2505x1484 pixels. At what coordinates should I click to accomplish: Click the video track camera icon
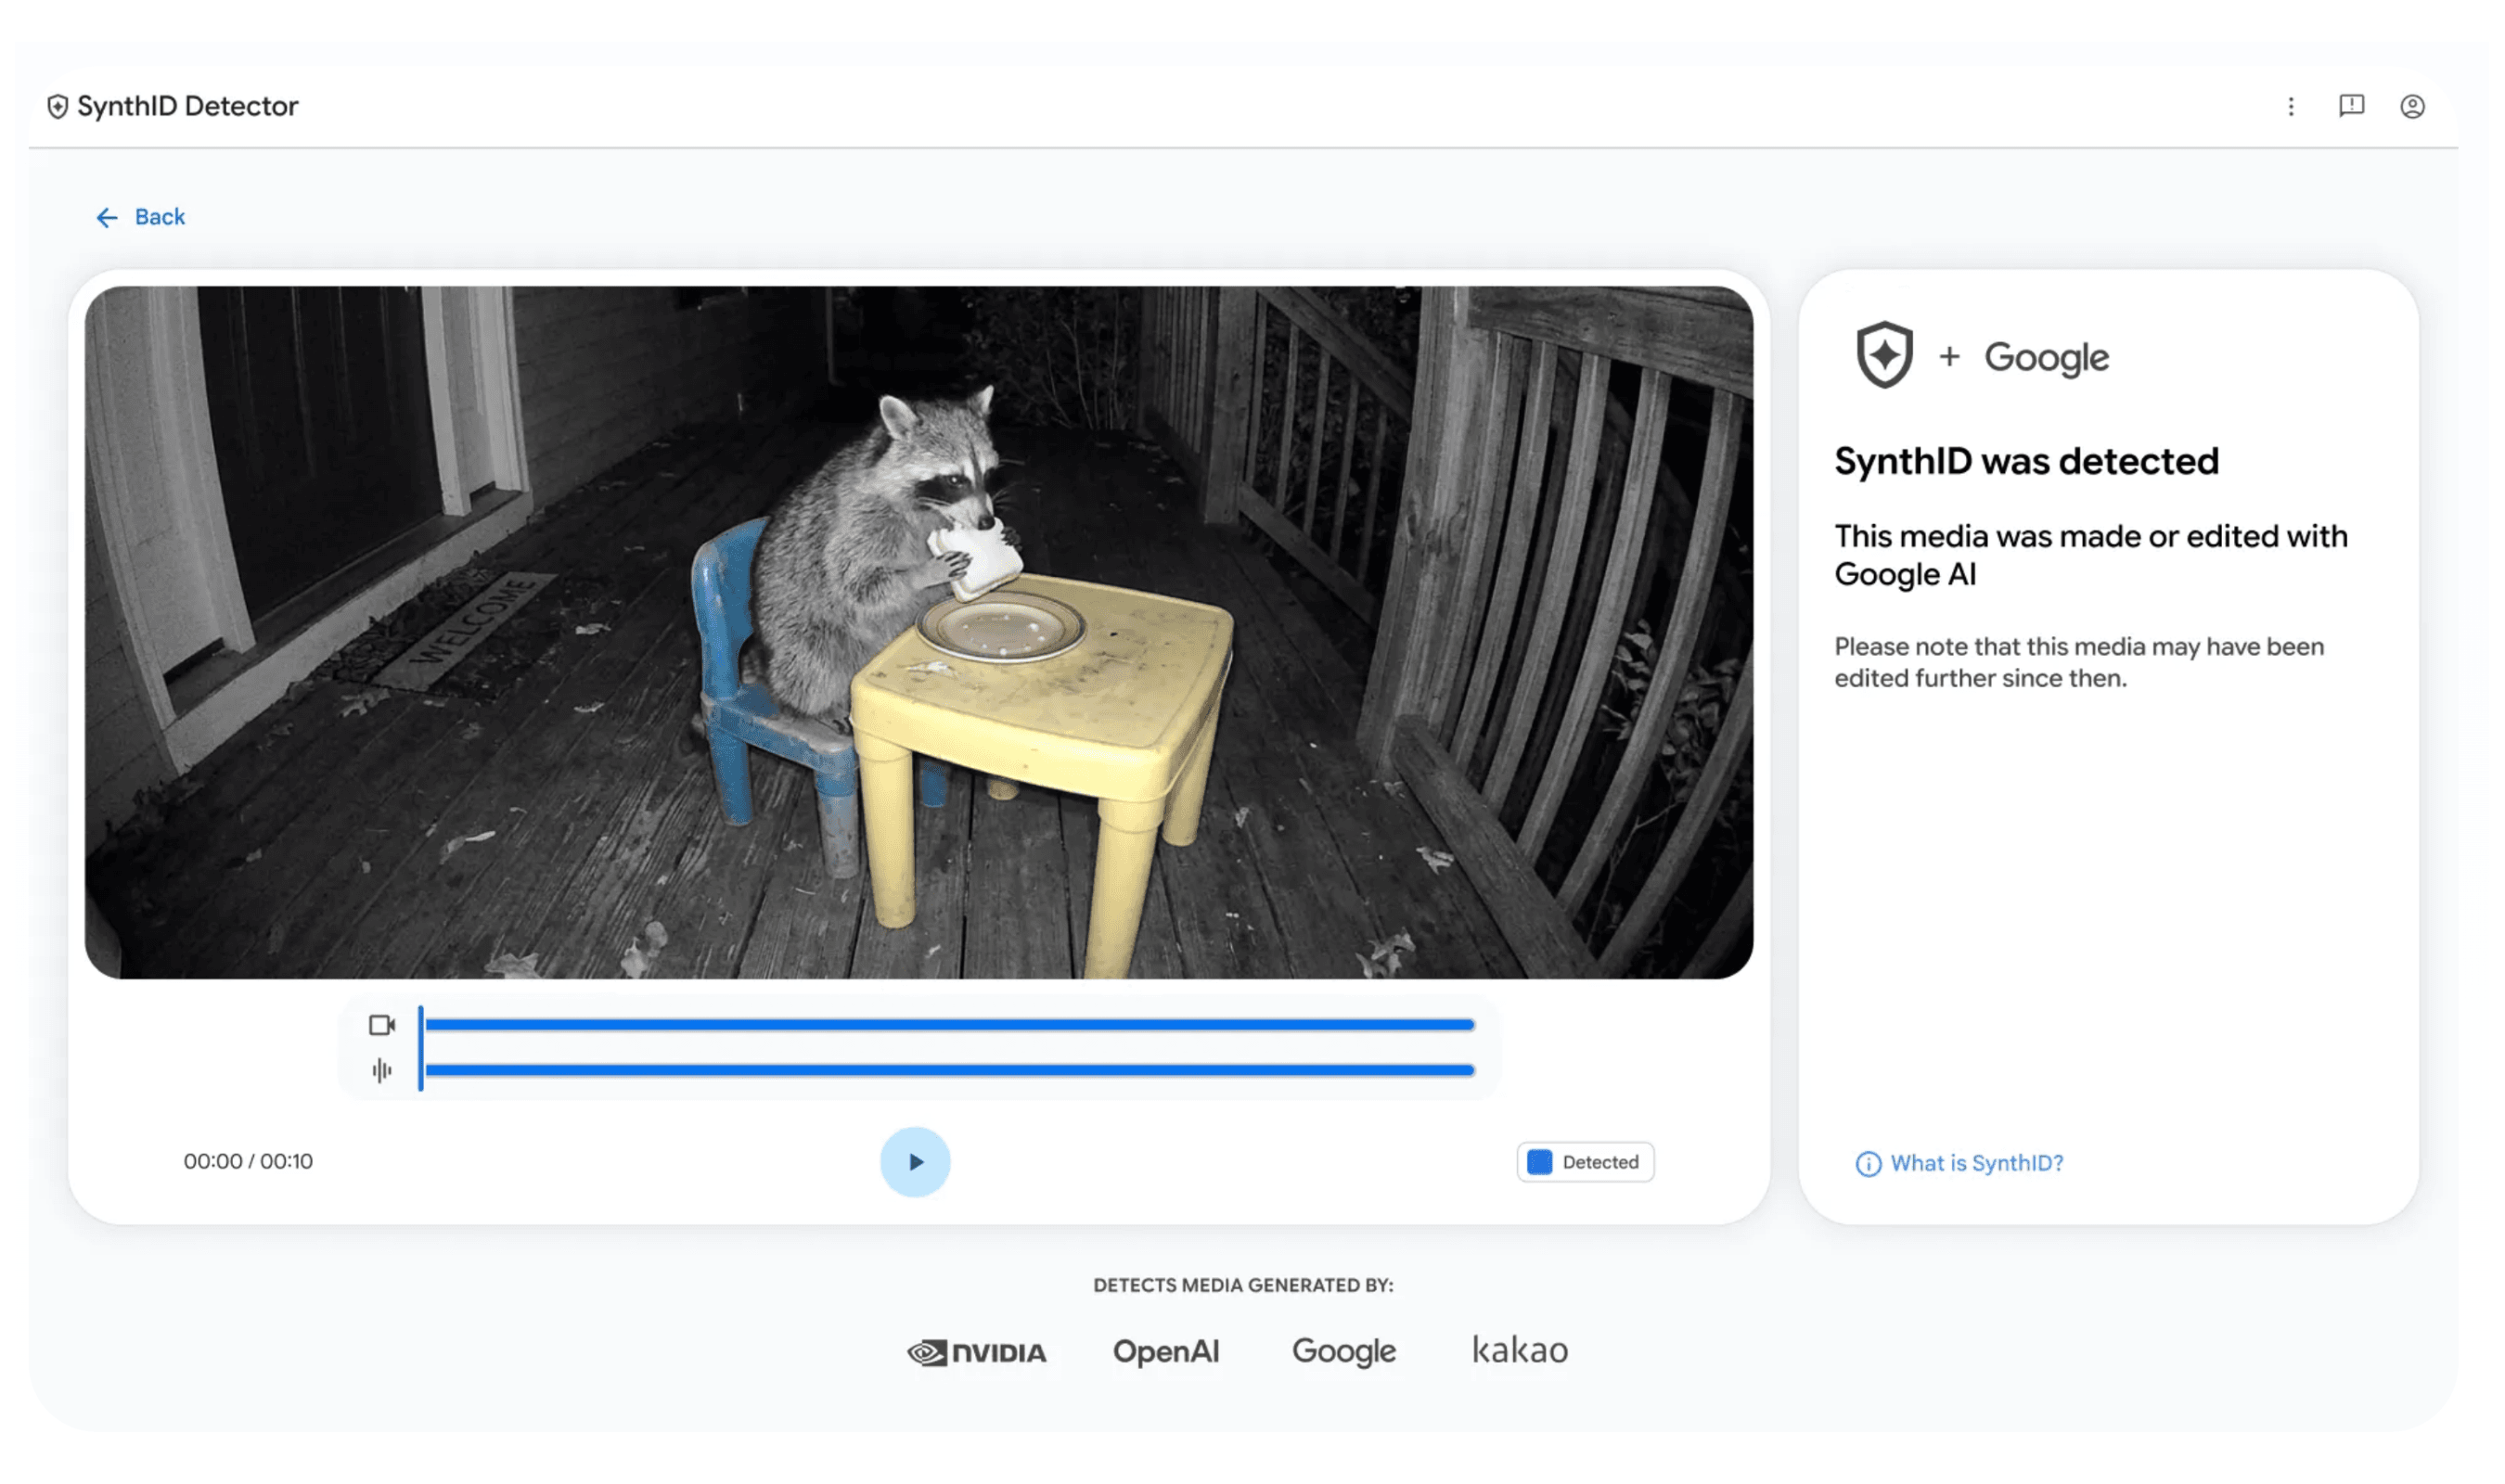click(x=382, y=1025)
